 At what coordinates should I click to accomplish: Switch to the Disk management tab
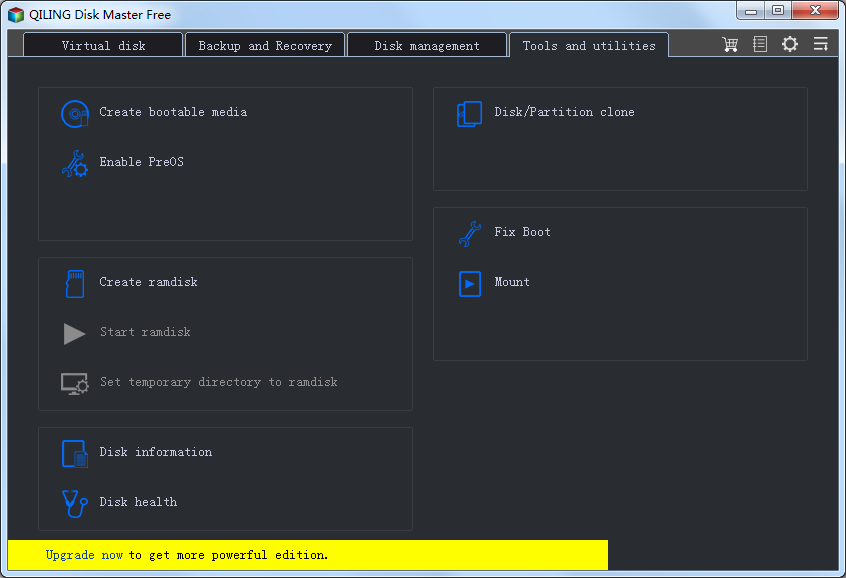pos(427,45)
